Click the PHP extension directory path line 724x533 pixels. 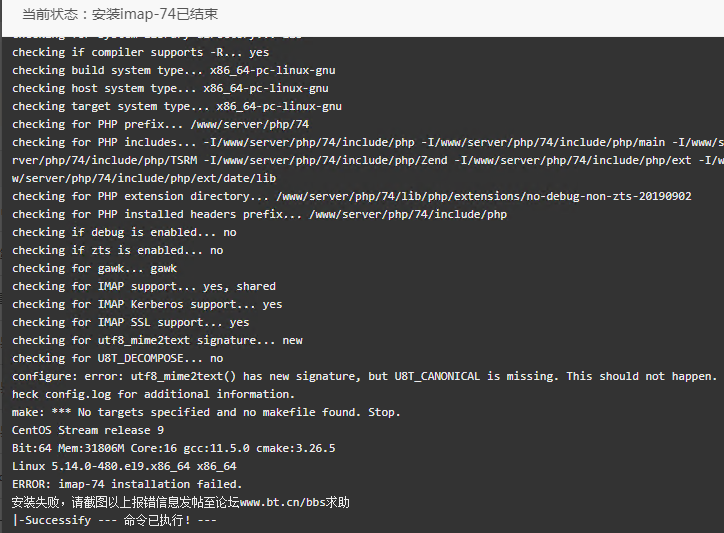[x=351, y=196]
